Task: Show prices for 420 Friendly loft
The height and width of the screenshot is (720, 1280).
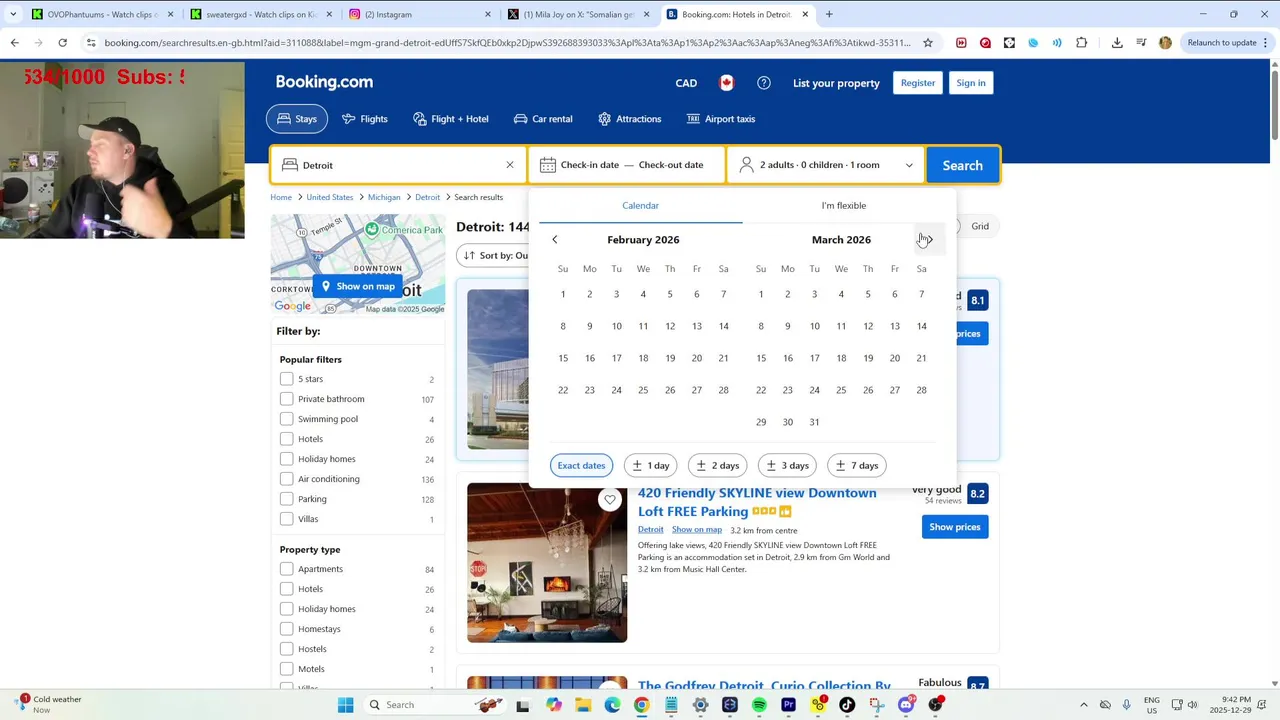Action: click(955, 527)
